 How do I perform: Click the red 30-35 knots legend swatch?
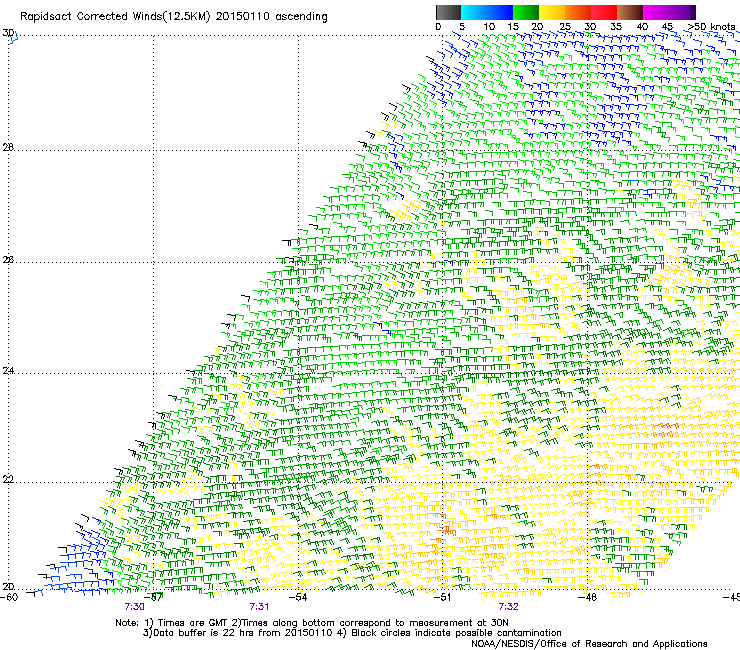[x=604, y=12]
